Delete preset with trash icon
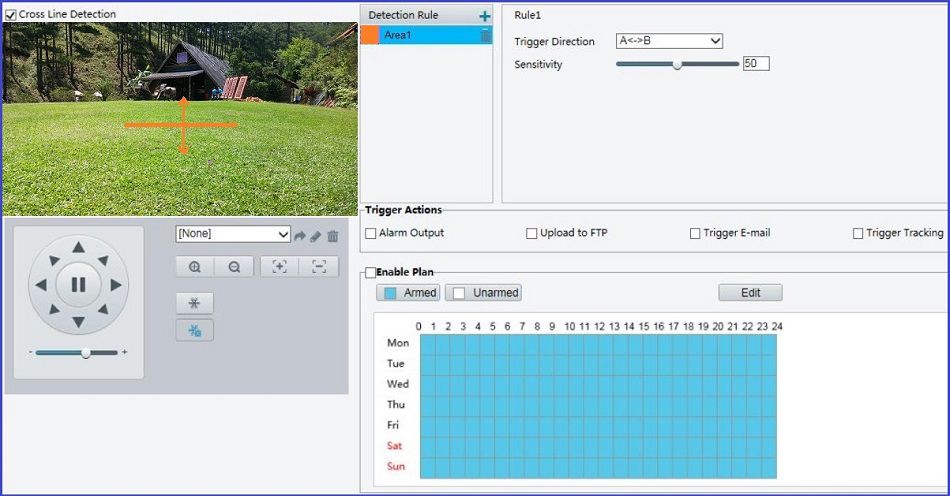Screen dimensions: 950x496 (x=333, y=236)
